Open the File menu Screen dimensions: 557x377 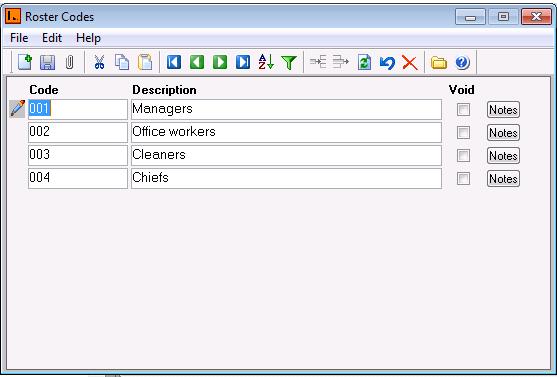pyautogui.click(x=19, y=38)
